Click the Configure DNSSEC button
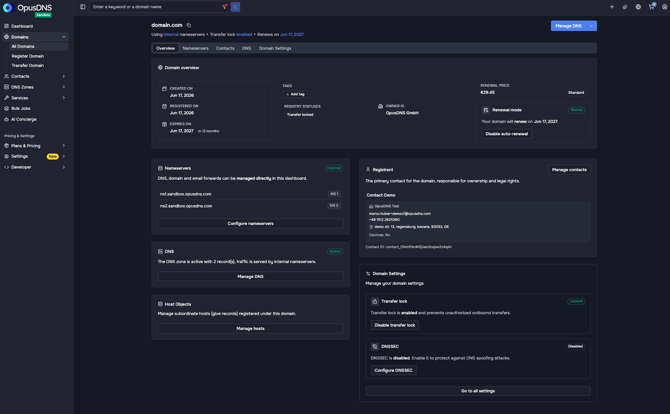670x414 pixels. (393, 370)
